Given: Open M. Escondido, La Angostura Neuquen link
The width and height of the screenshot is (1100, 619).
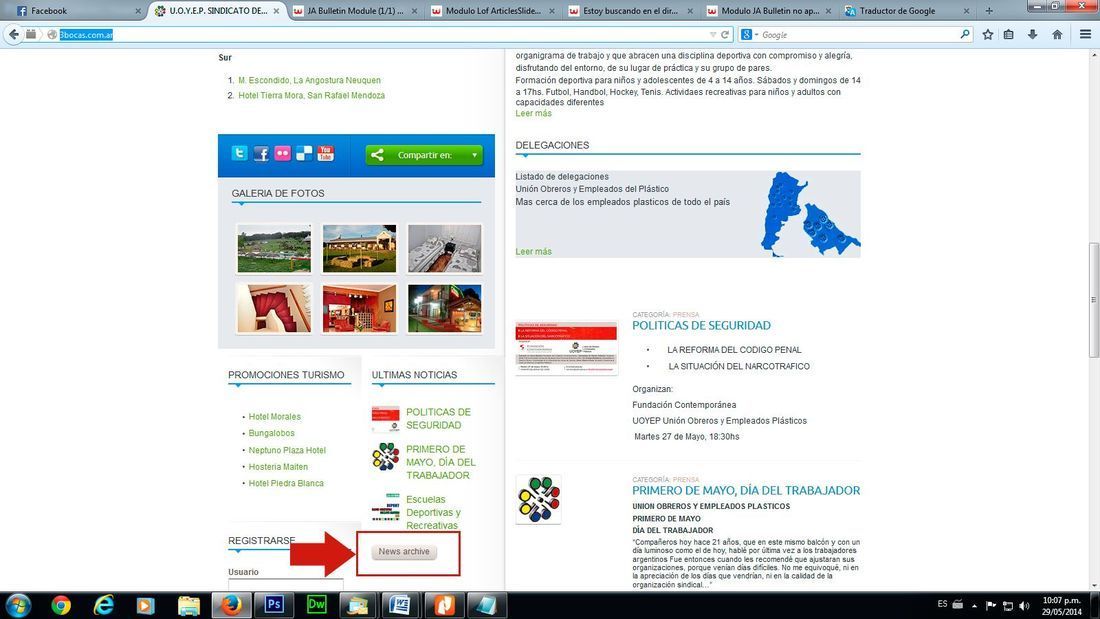Looking at the screenshot, I should (309, 81).
